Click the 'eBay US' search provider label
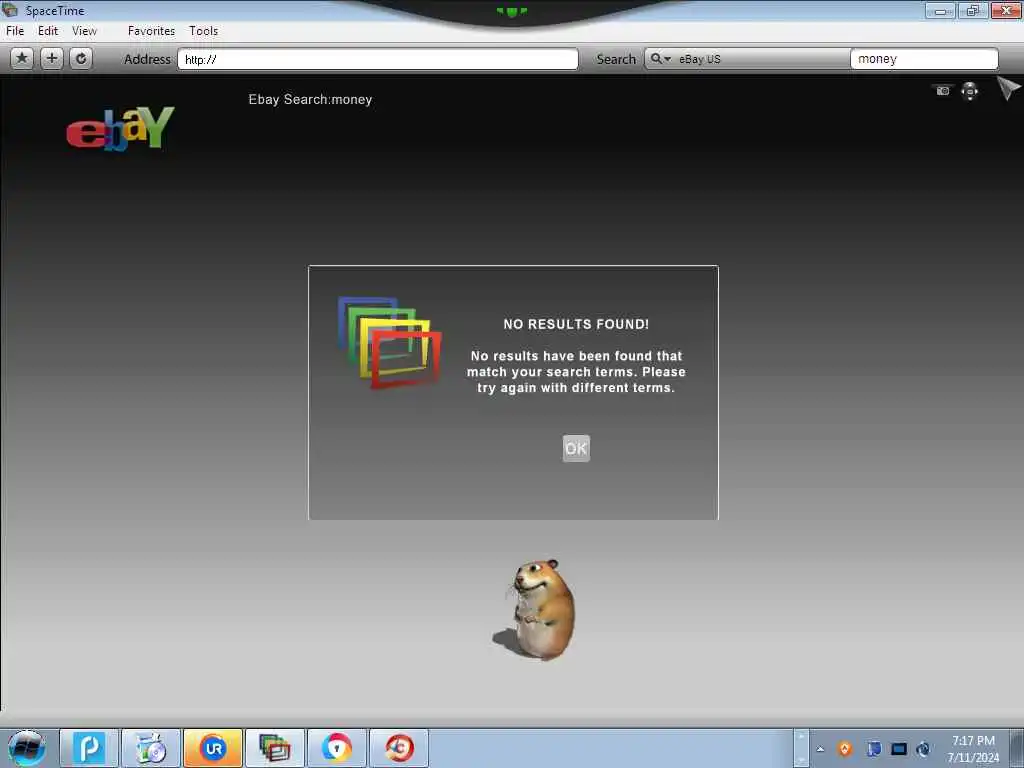The width and height of the screenshot is (1024, 768). tap(699, 59)
